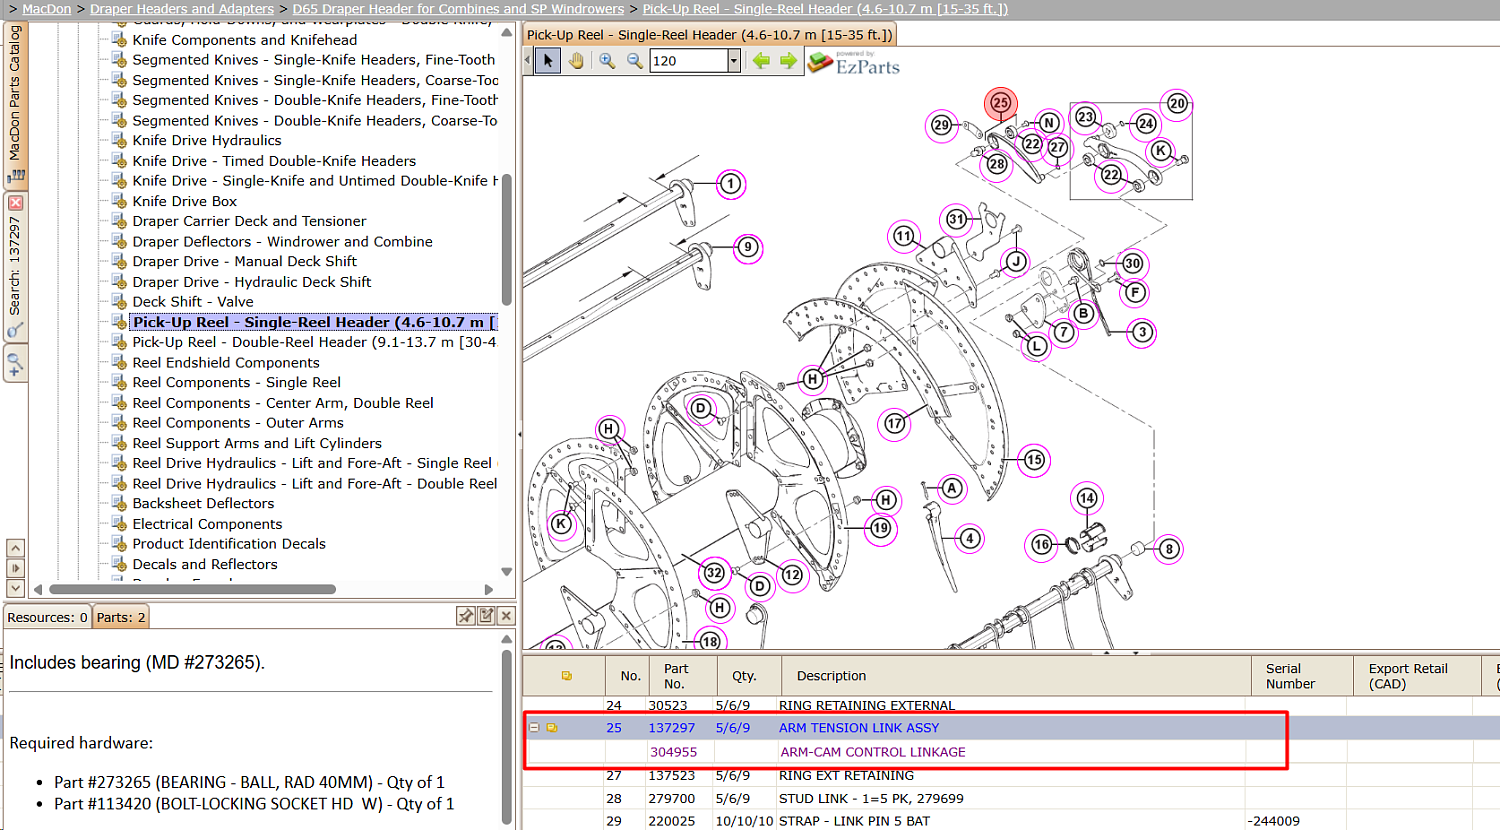The image size is (1500, 830).
Task: Close the Search: 137297 tab
Action: click(x=15, y=202)
